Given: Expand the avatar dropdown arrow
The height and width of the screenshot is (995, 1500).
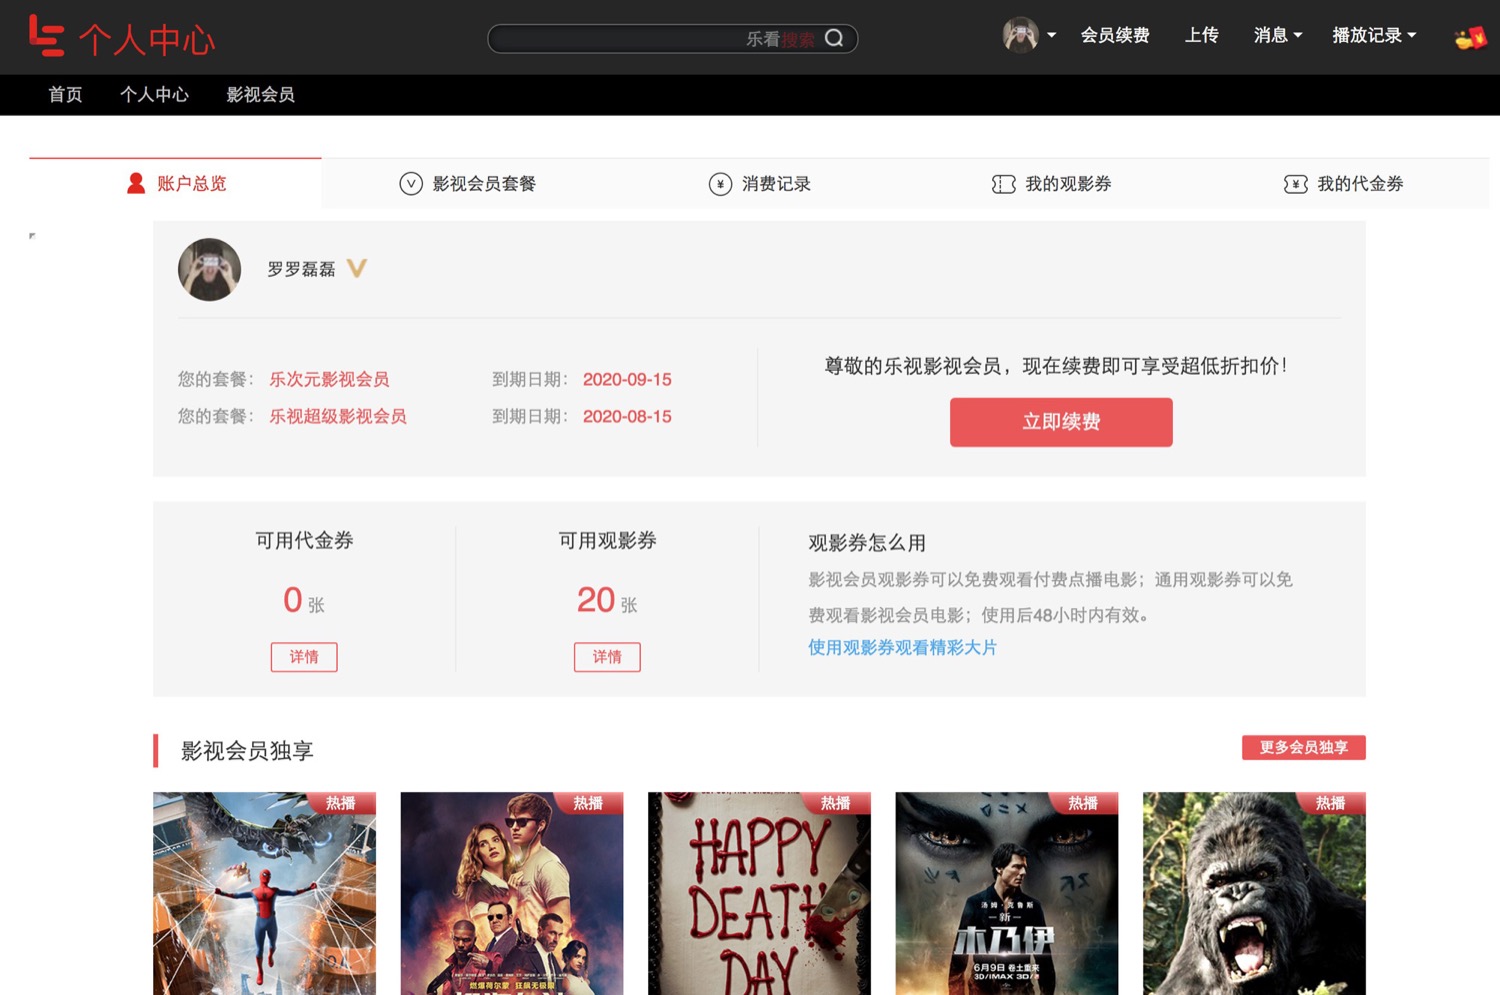Looking at the screenshot, I should (1051, 36).
